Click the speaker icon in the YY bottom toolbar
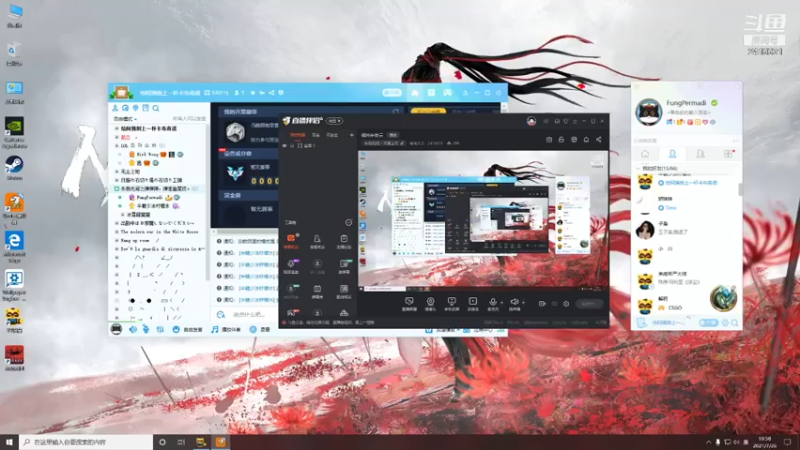The width and height of the screenshot is (800, 450). coord(133,330)
